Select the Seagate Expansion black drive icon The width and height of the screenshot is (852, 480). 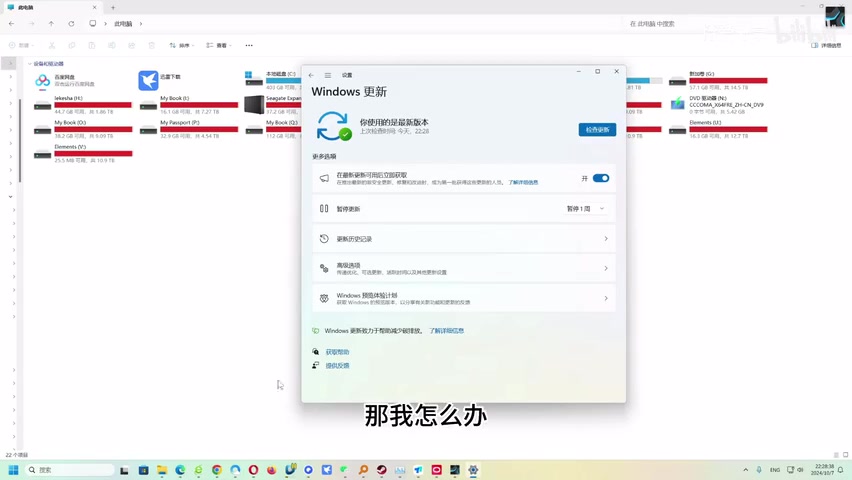254,104
